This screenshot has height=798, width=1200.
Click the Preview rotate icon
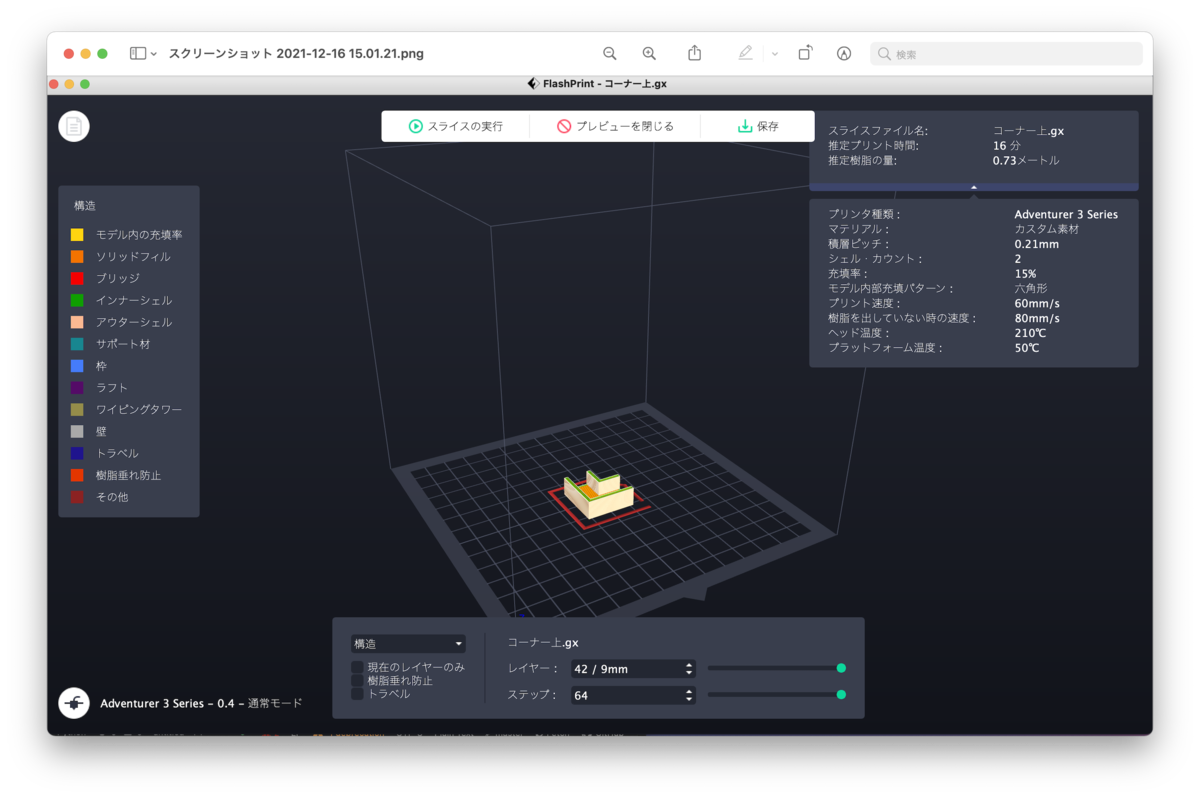(805, 53)
